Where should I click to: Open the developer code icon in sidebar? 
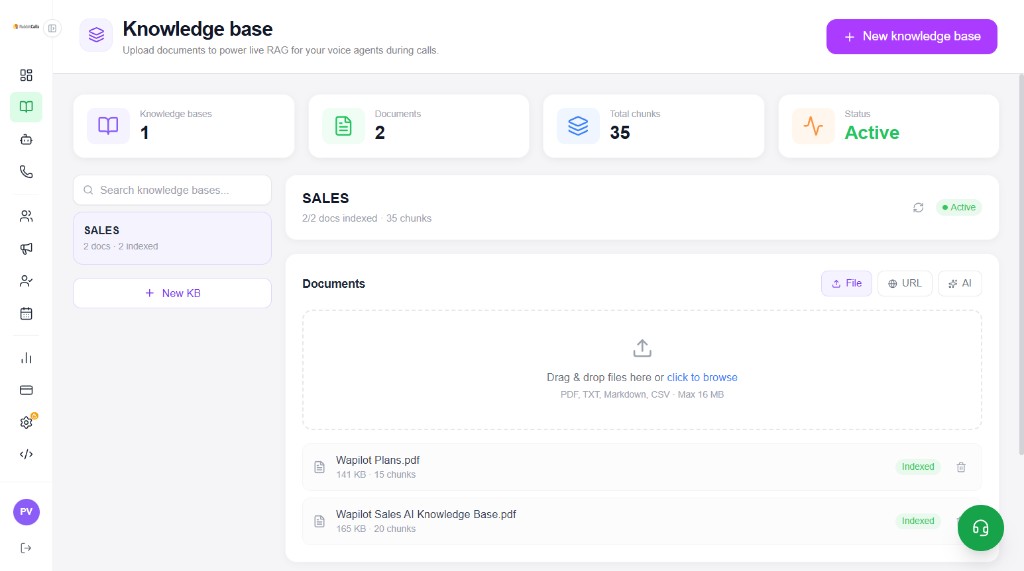point(26,454)
